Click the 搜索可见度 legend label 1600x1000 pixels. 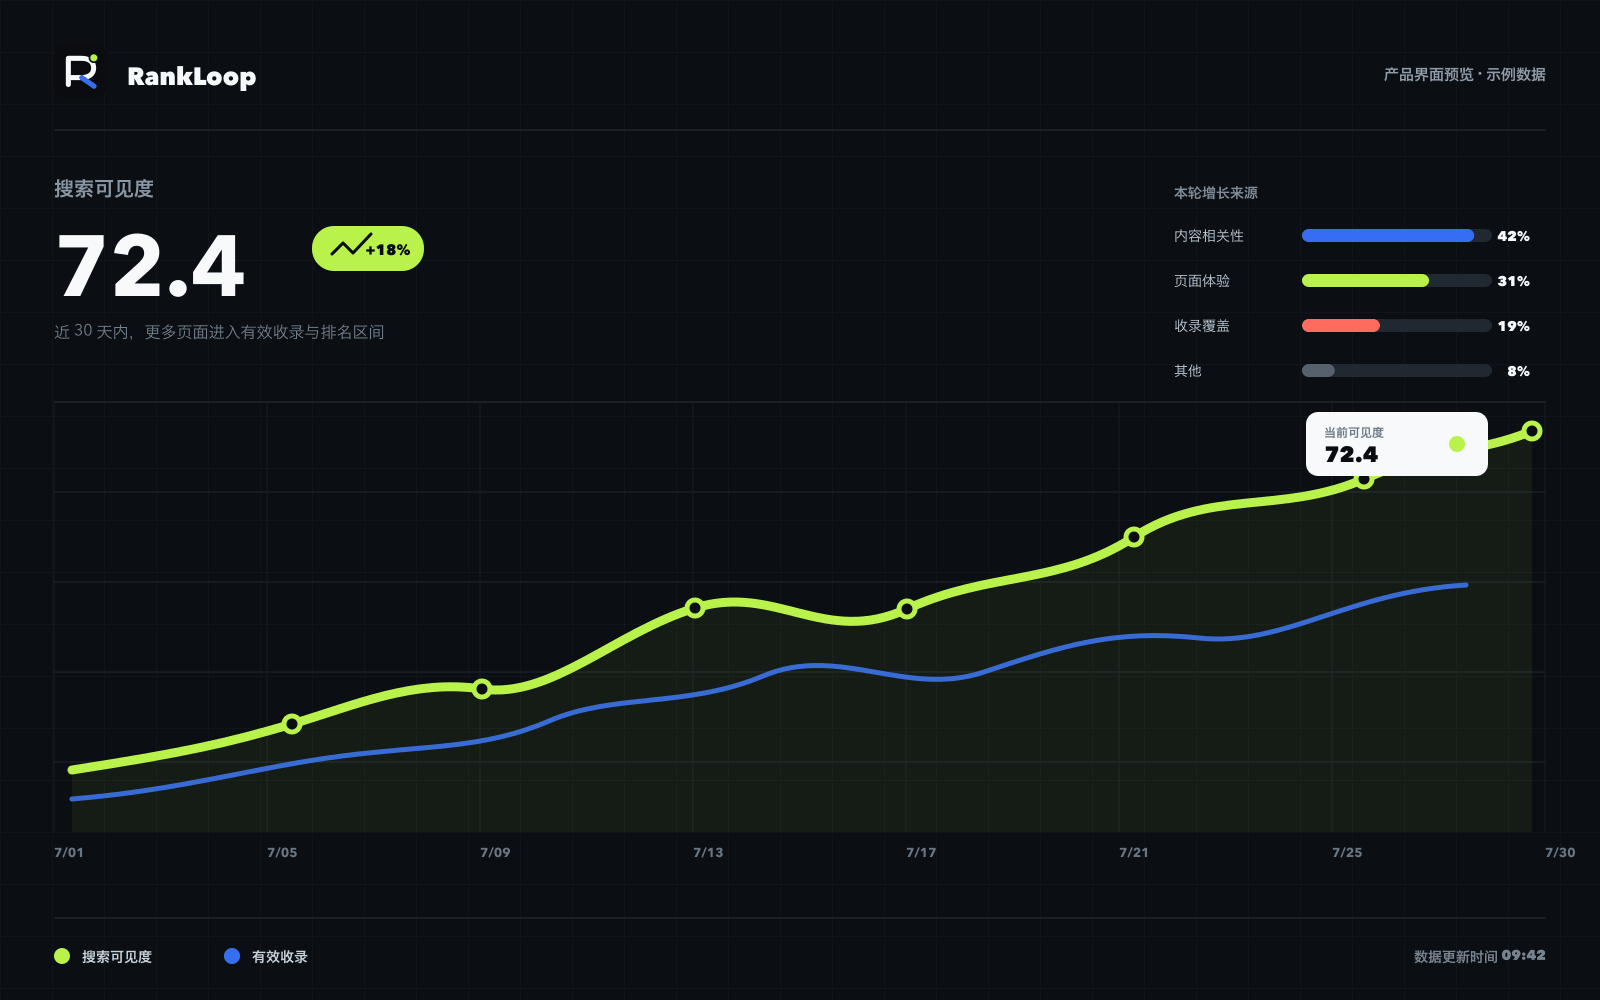tap(117, 957)
